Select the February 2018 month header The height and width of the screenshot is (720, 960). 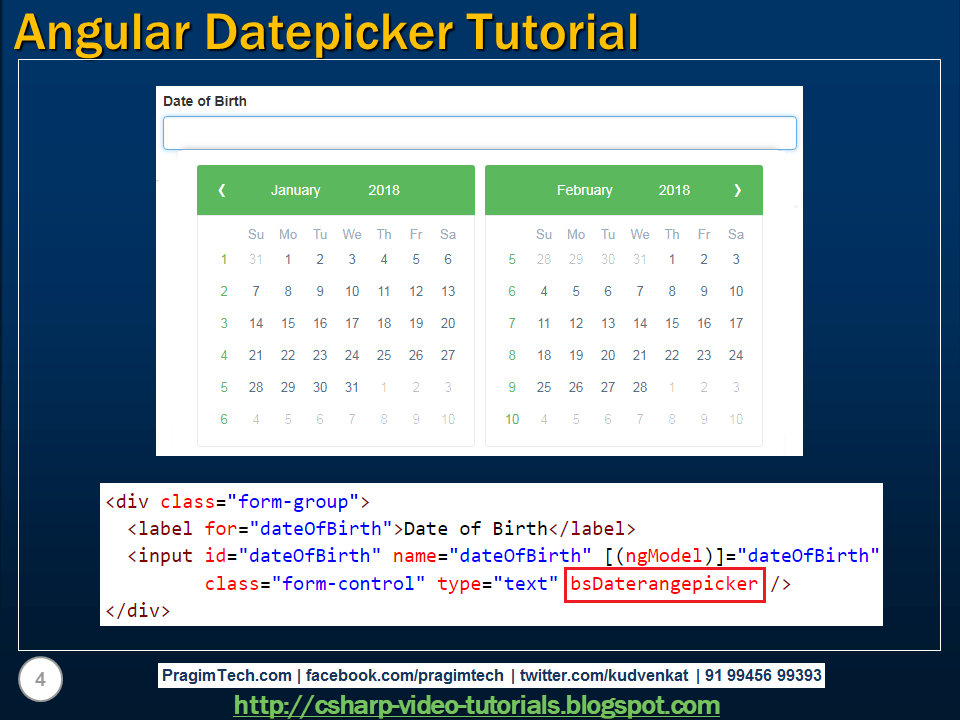click(585, 190)
